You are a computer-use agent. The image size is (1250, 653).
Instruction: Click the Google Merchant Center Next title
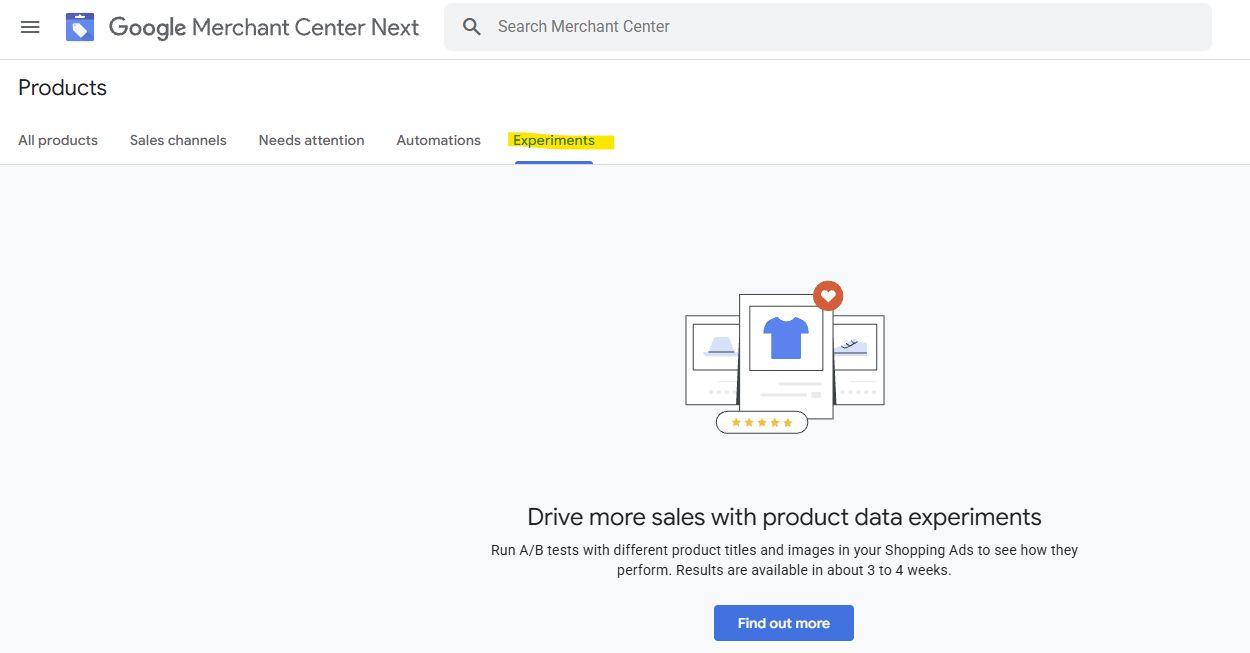pos(264,27)
